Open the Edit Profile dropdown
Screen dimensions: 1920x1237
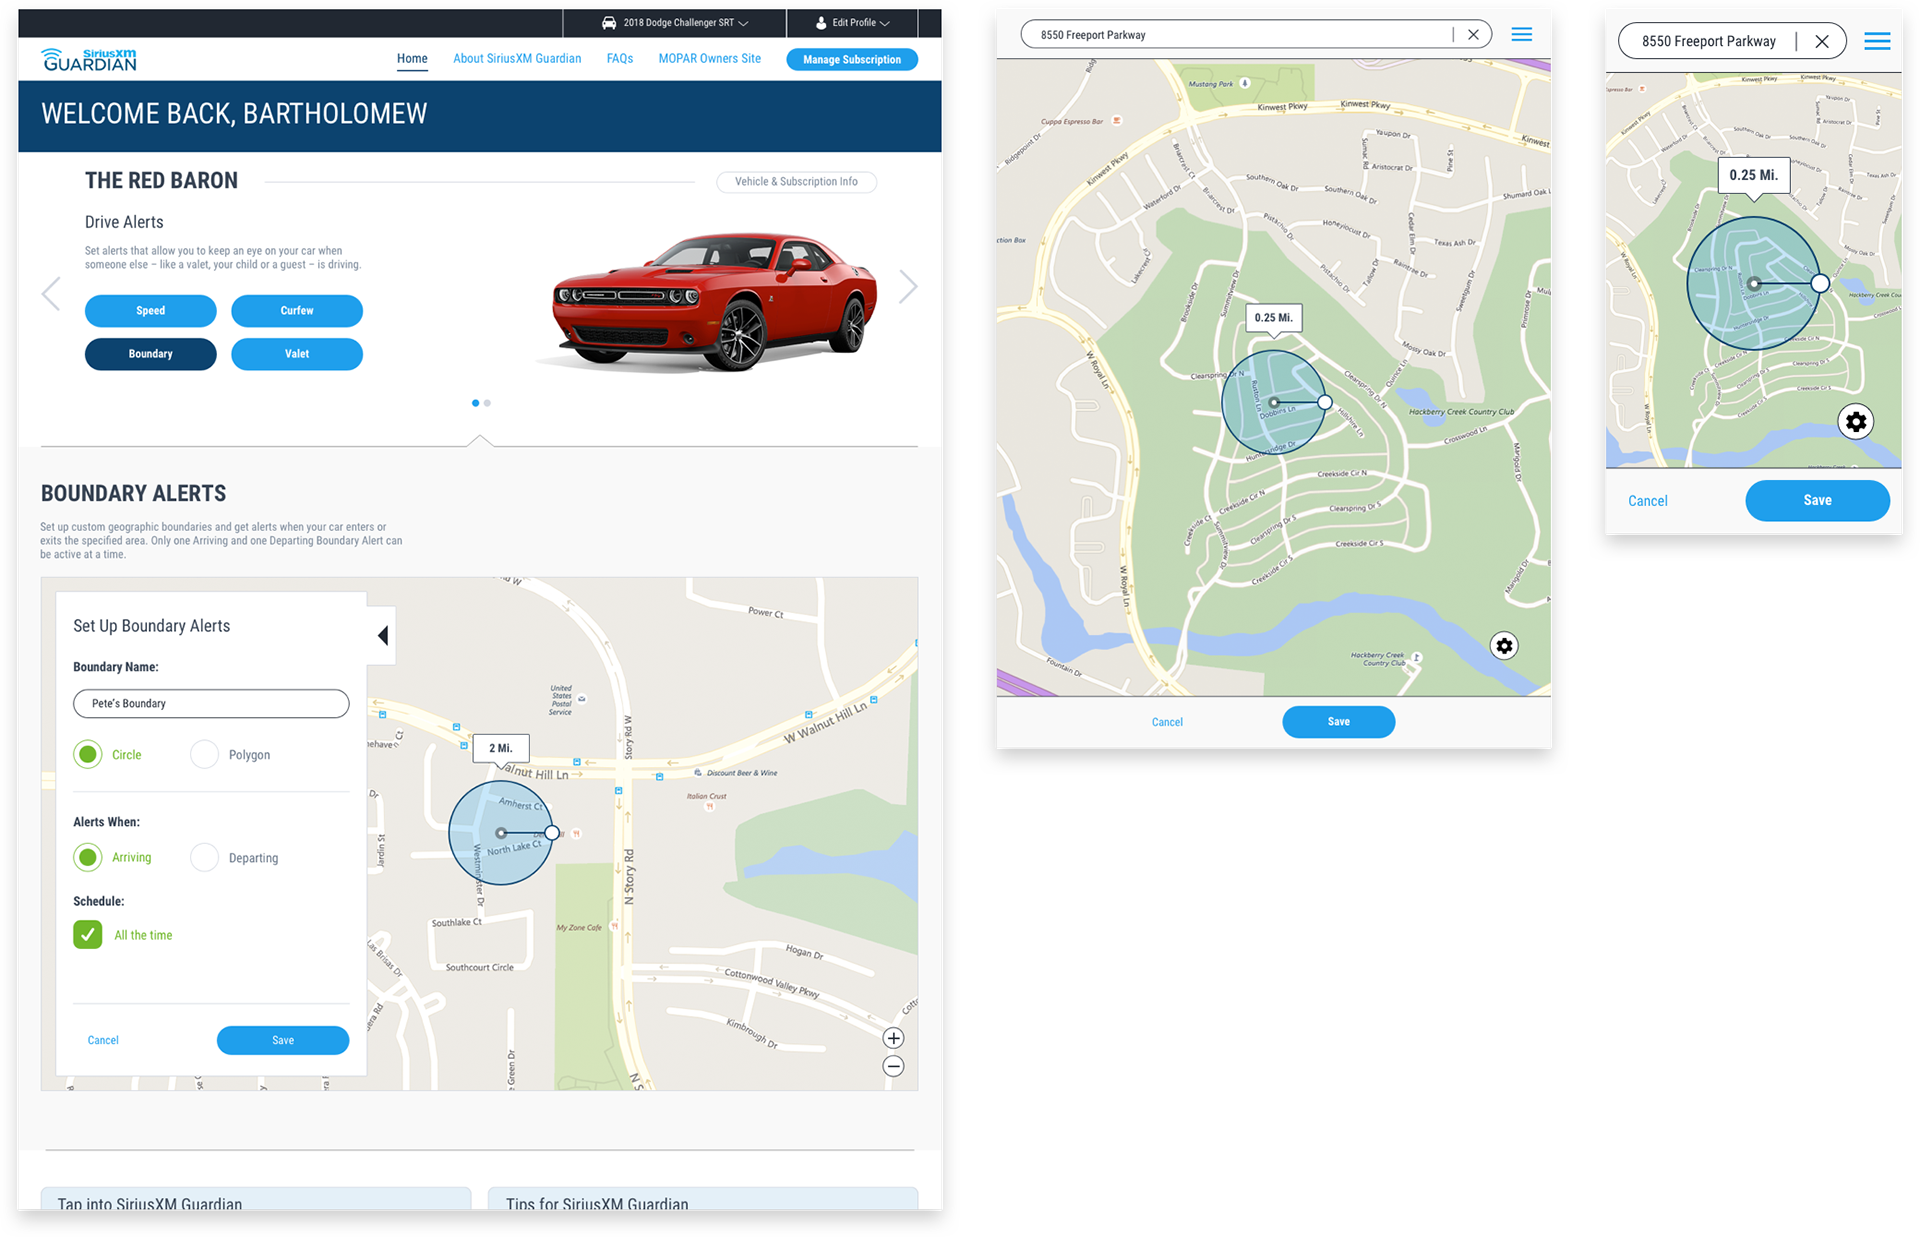coord(853,23)
